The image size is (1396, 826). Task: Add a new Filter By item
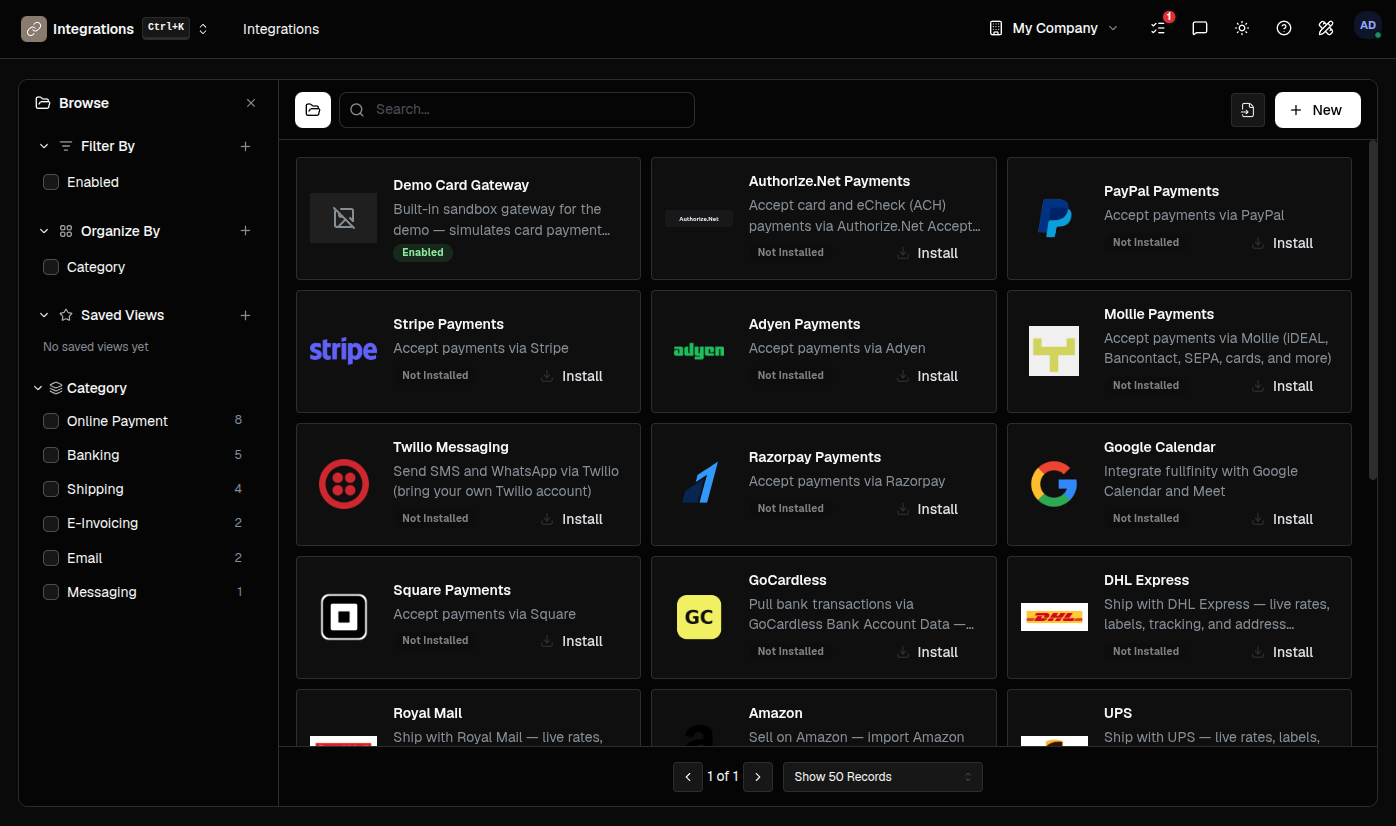[245, 146]
